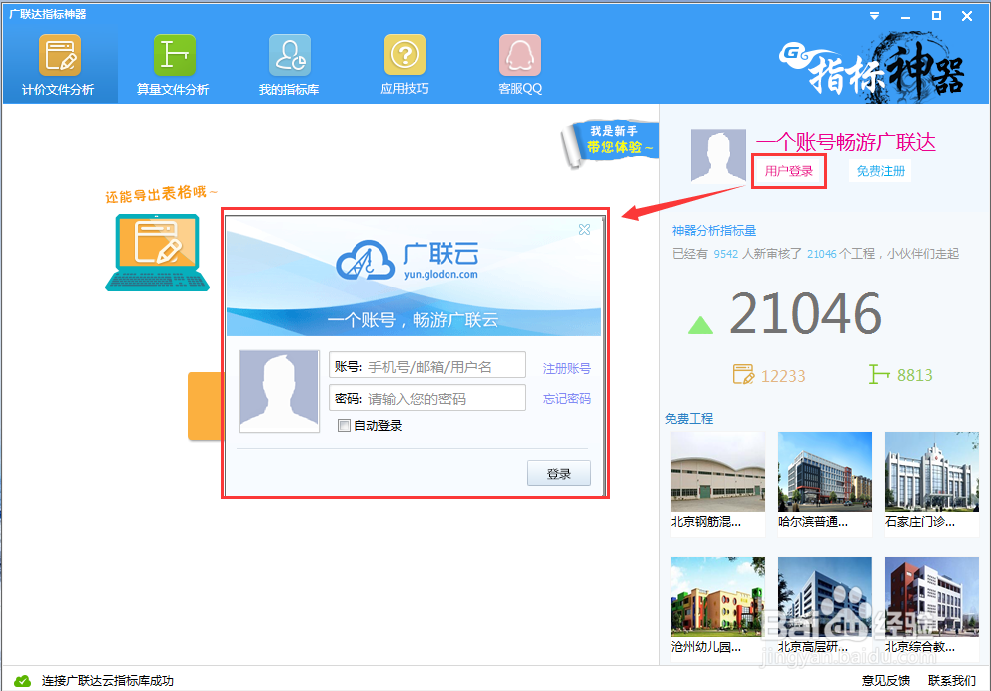The height and width of the screenshot is (691, 991).
Task: Click 连接广联达云指标库成功 status text
Action: click(107, 681)
